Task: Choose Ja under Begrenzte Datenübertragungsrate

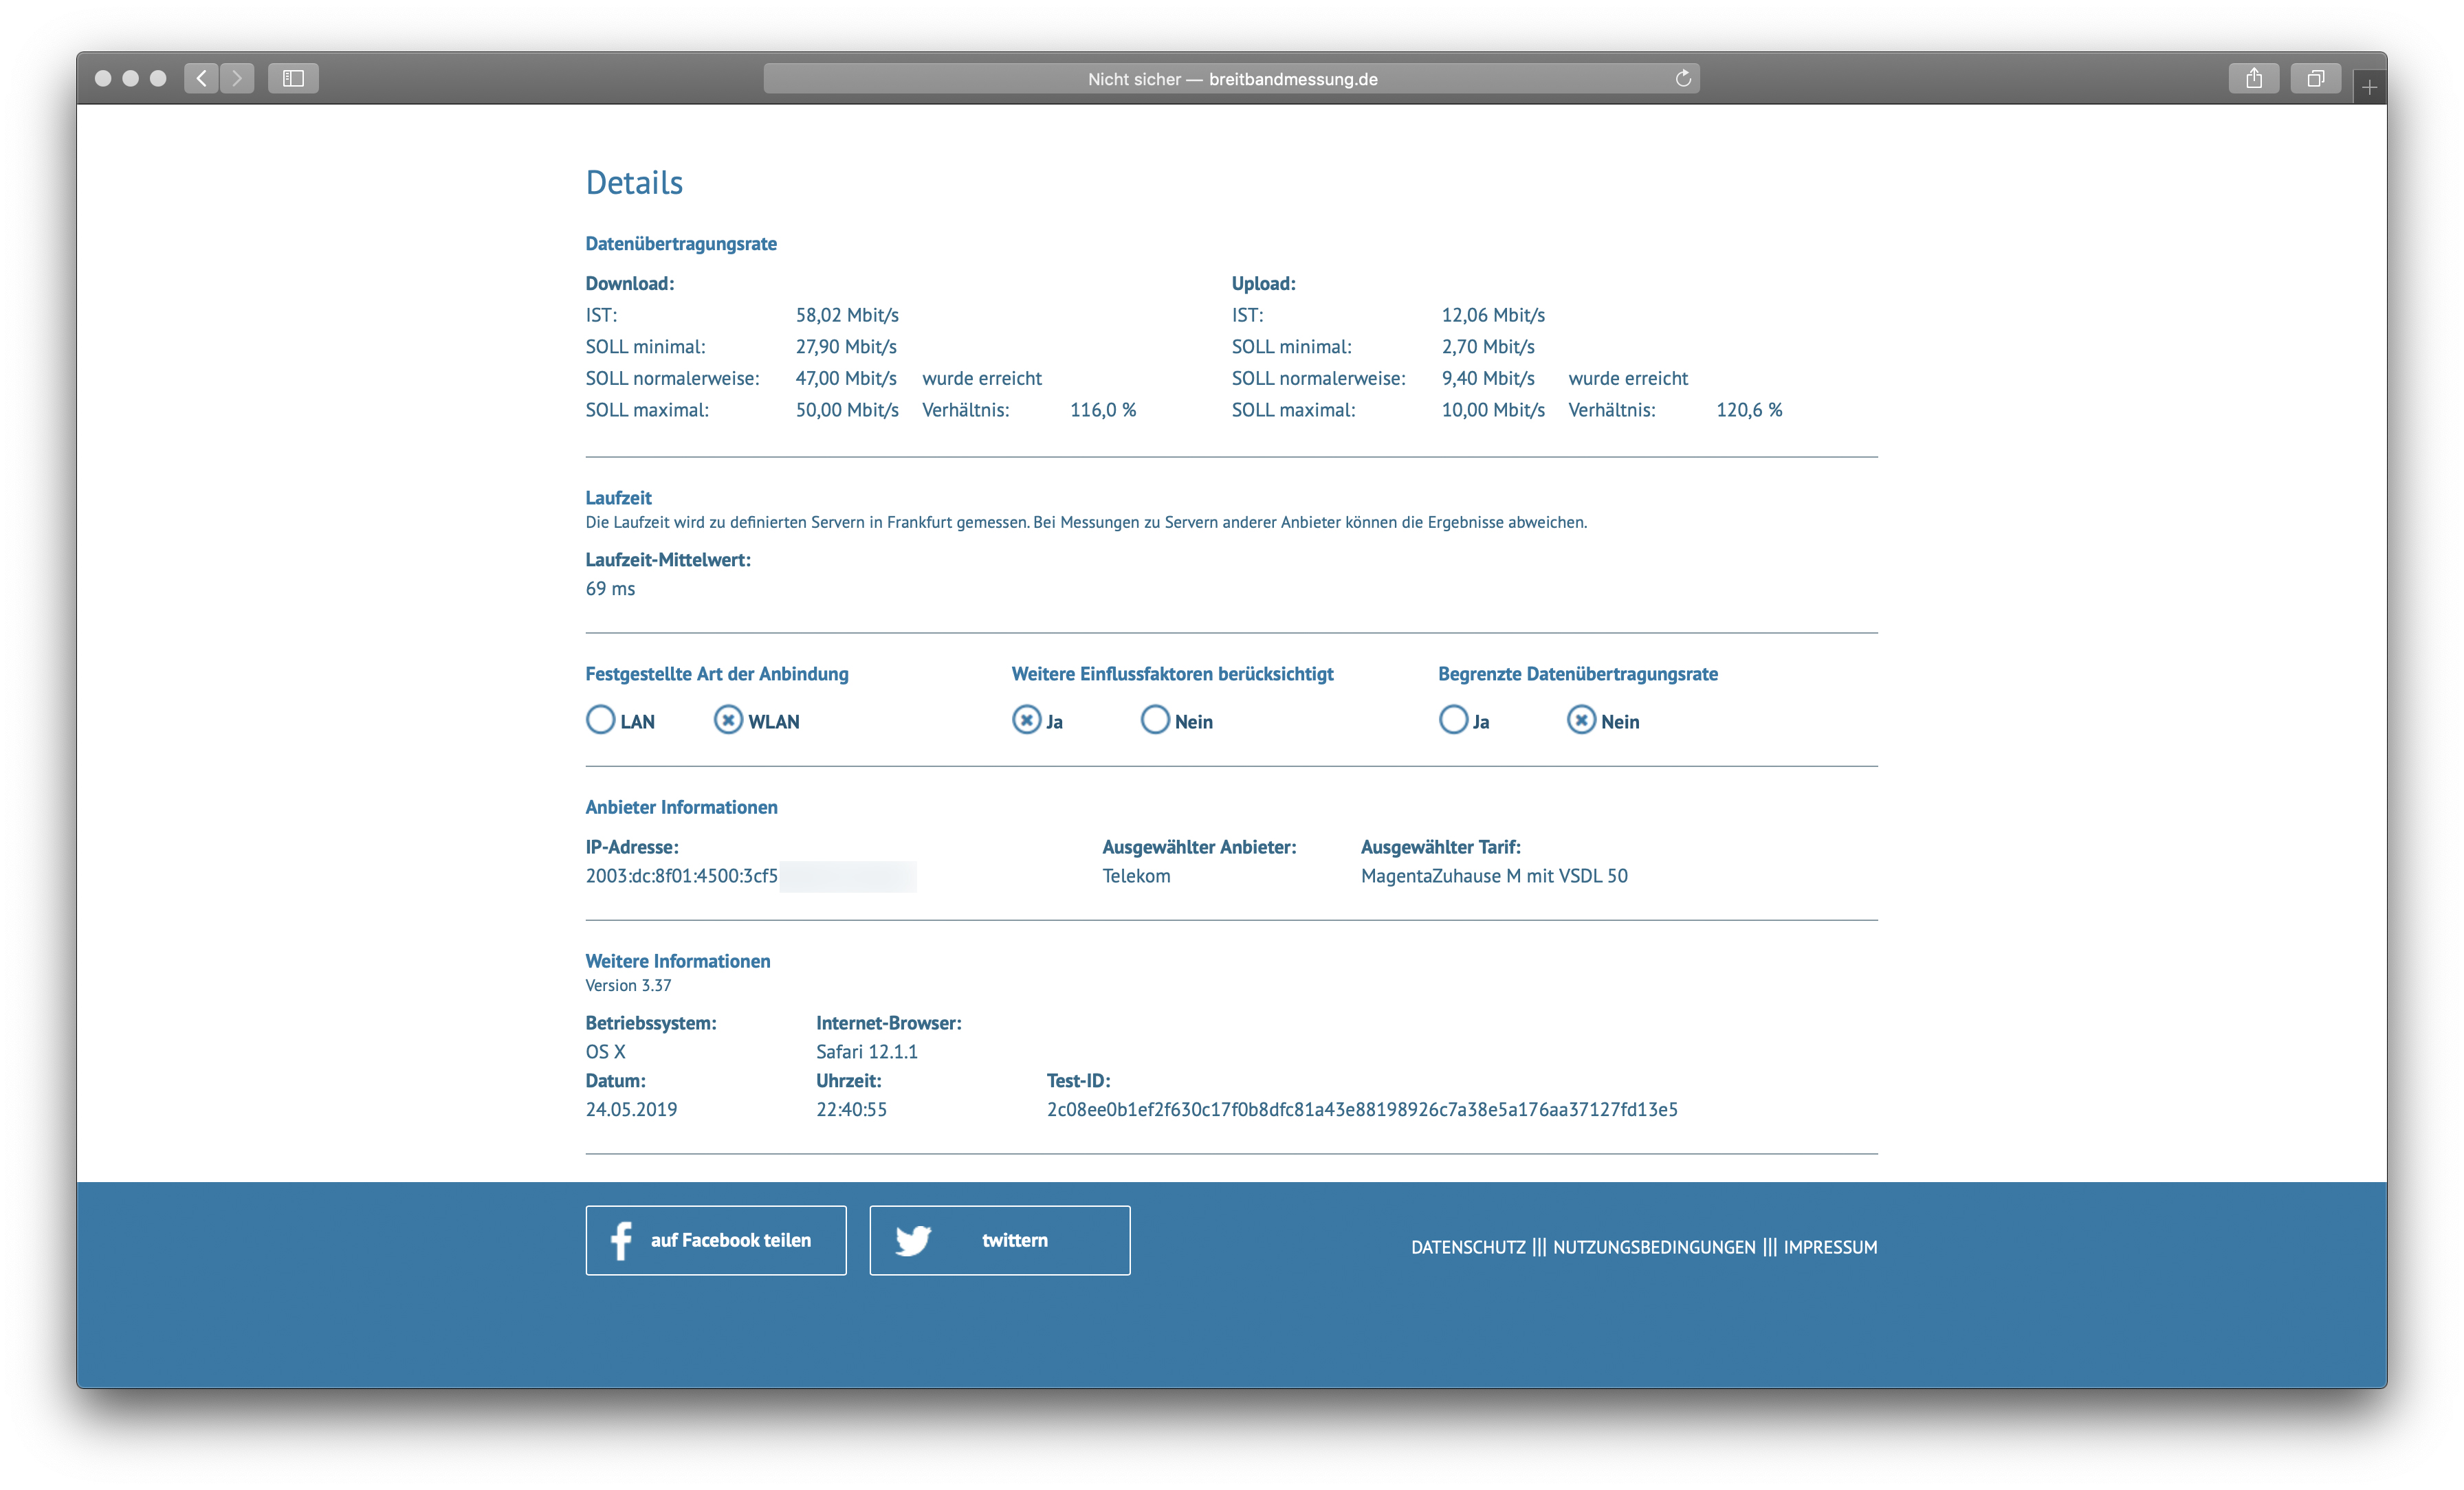Action: click(1453, 720)
